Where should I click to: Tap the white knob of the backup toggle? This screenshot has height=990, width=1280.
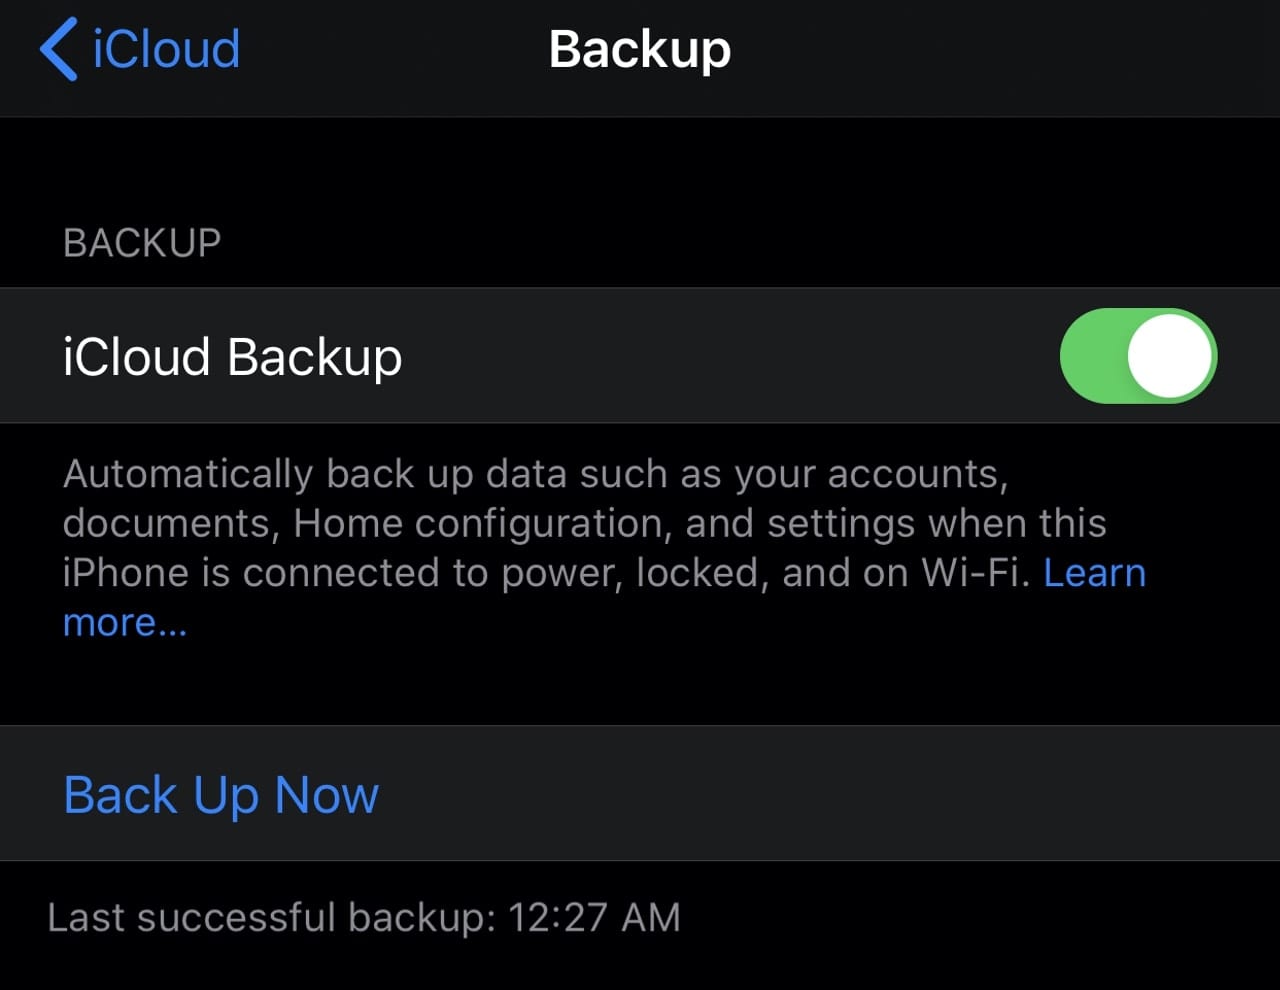(x=1170, y=356)
